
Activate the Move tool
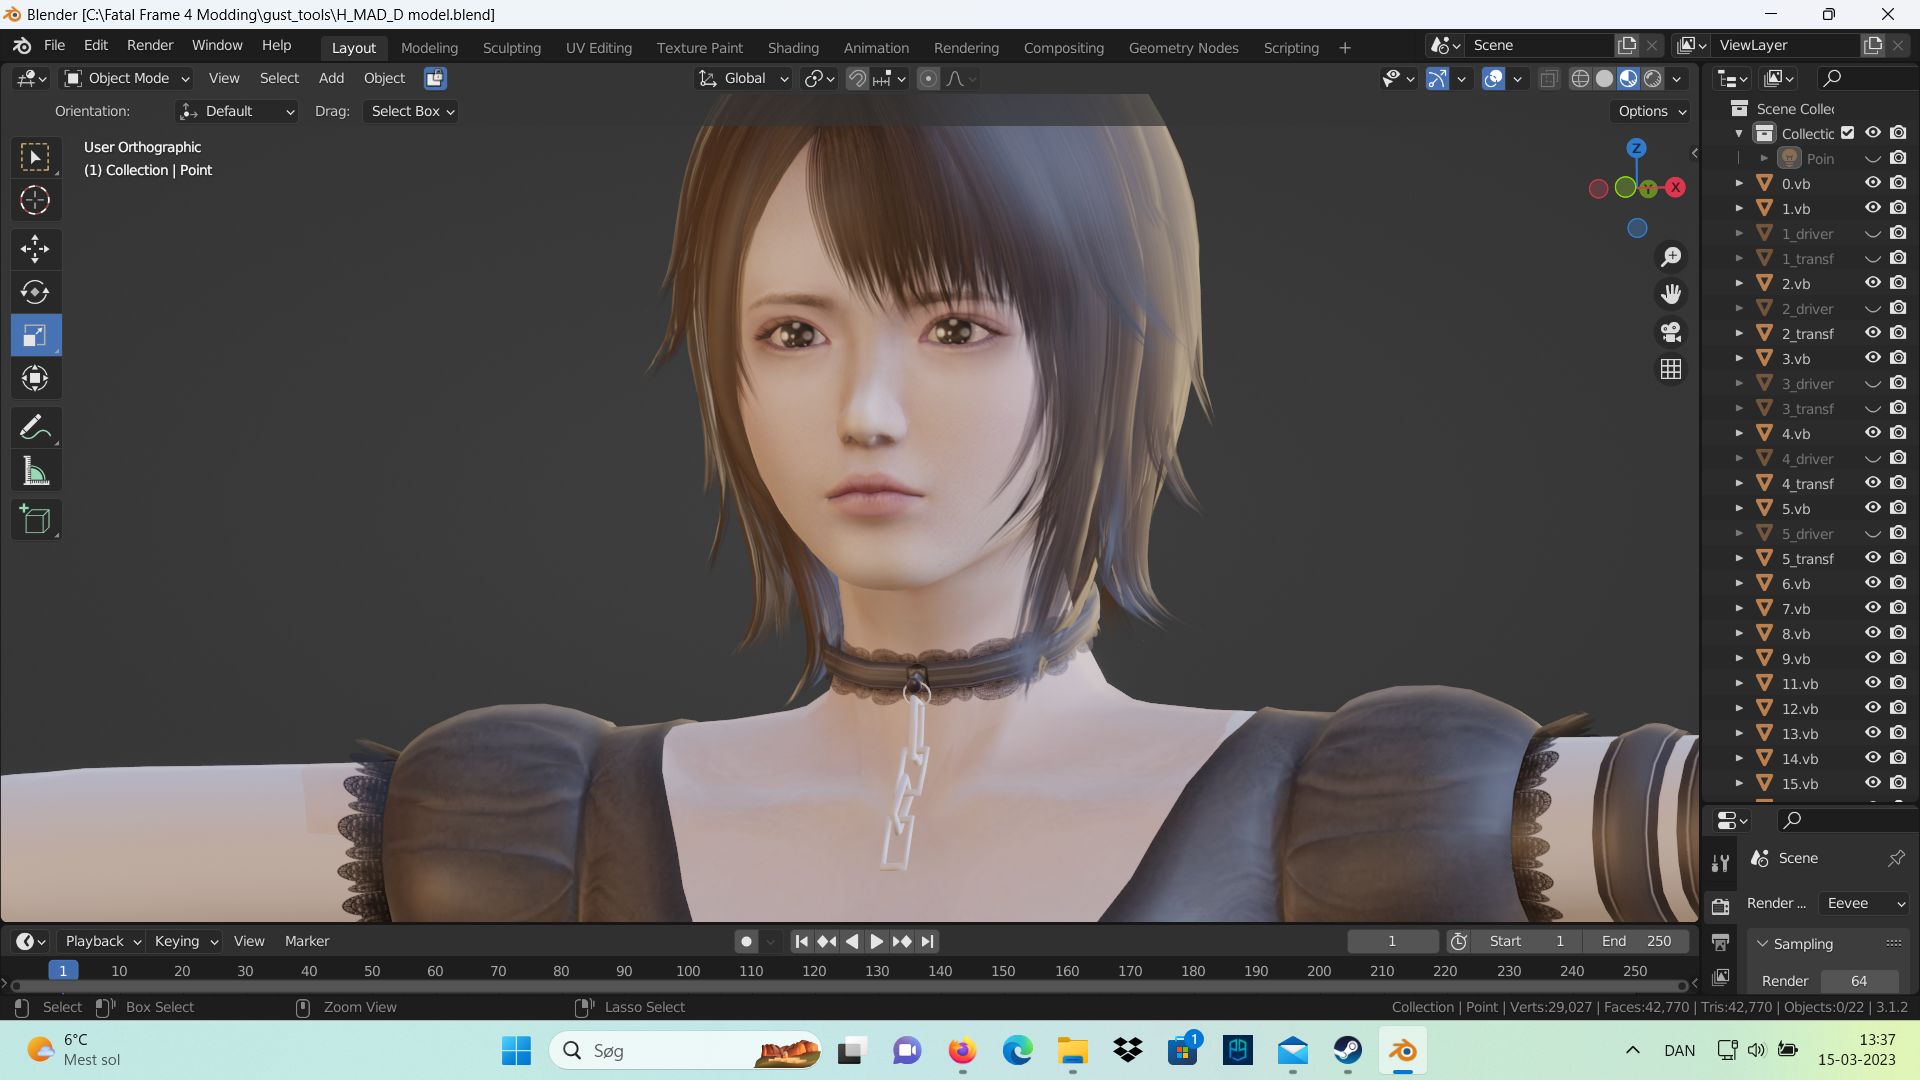(35, 249)
